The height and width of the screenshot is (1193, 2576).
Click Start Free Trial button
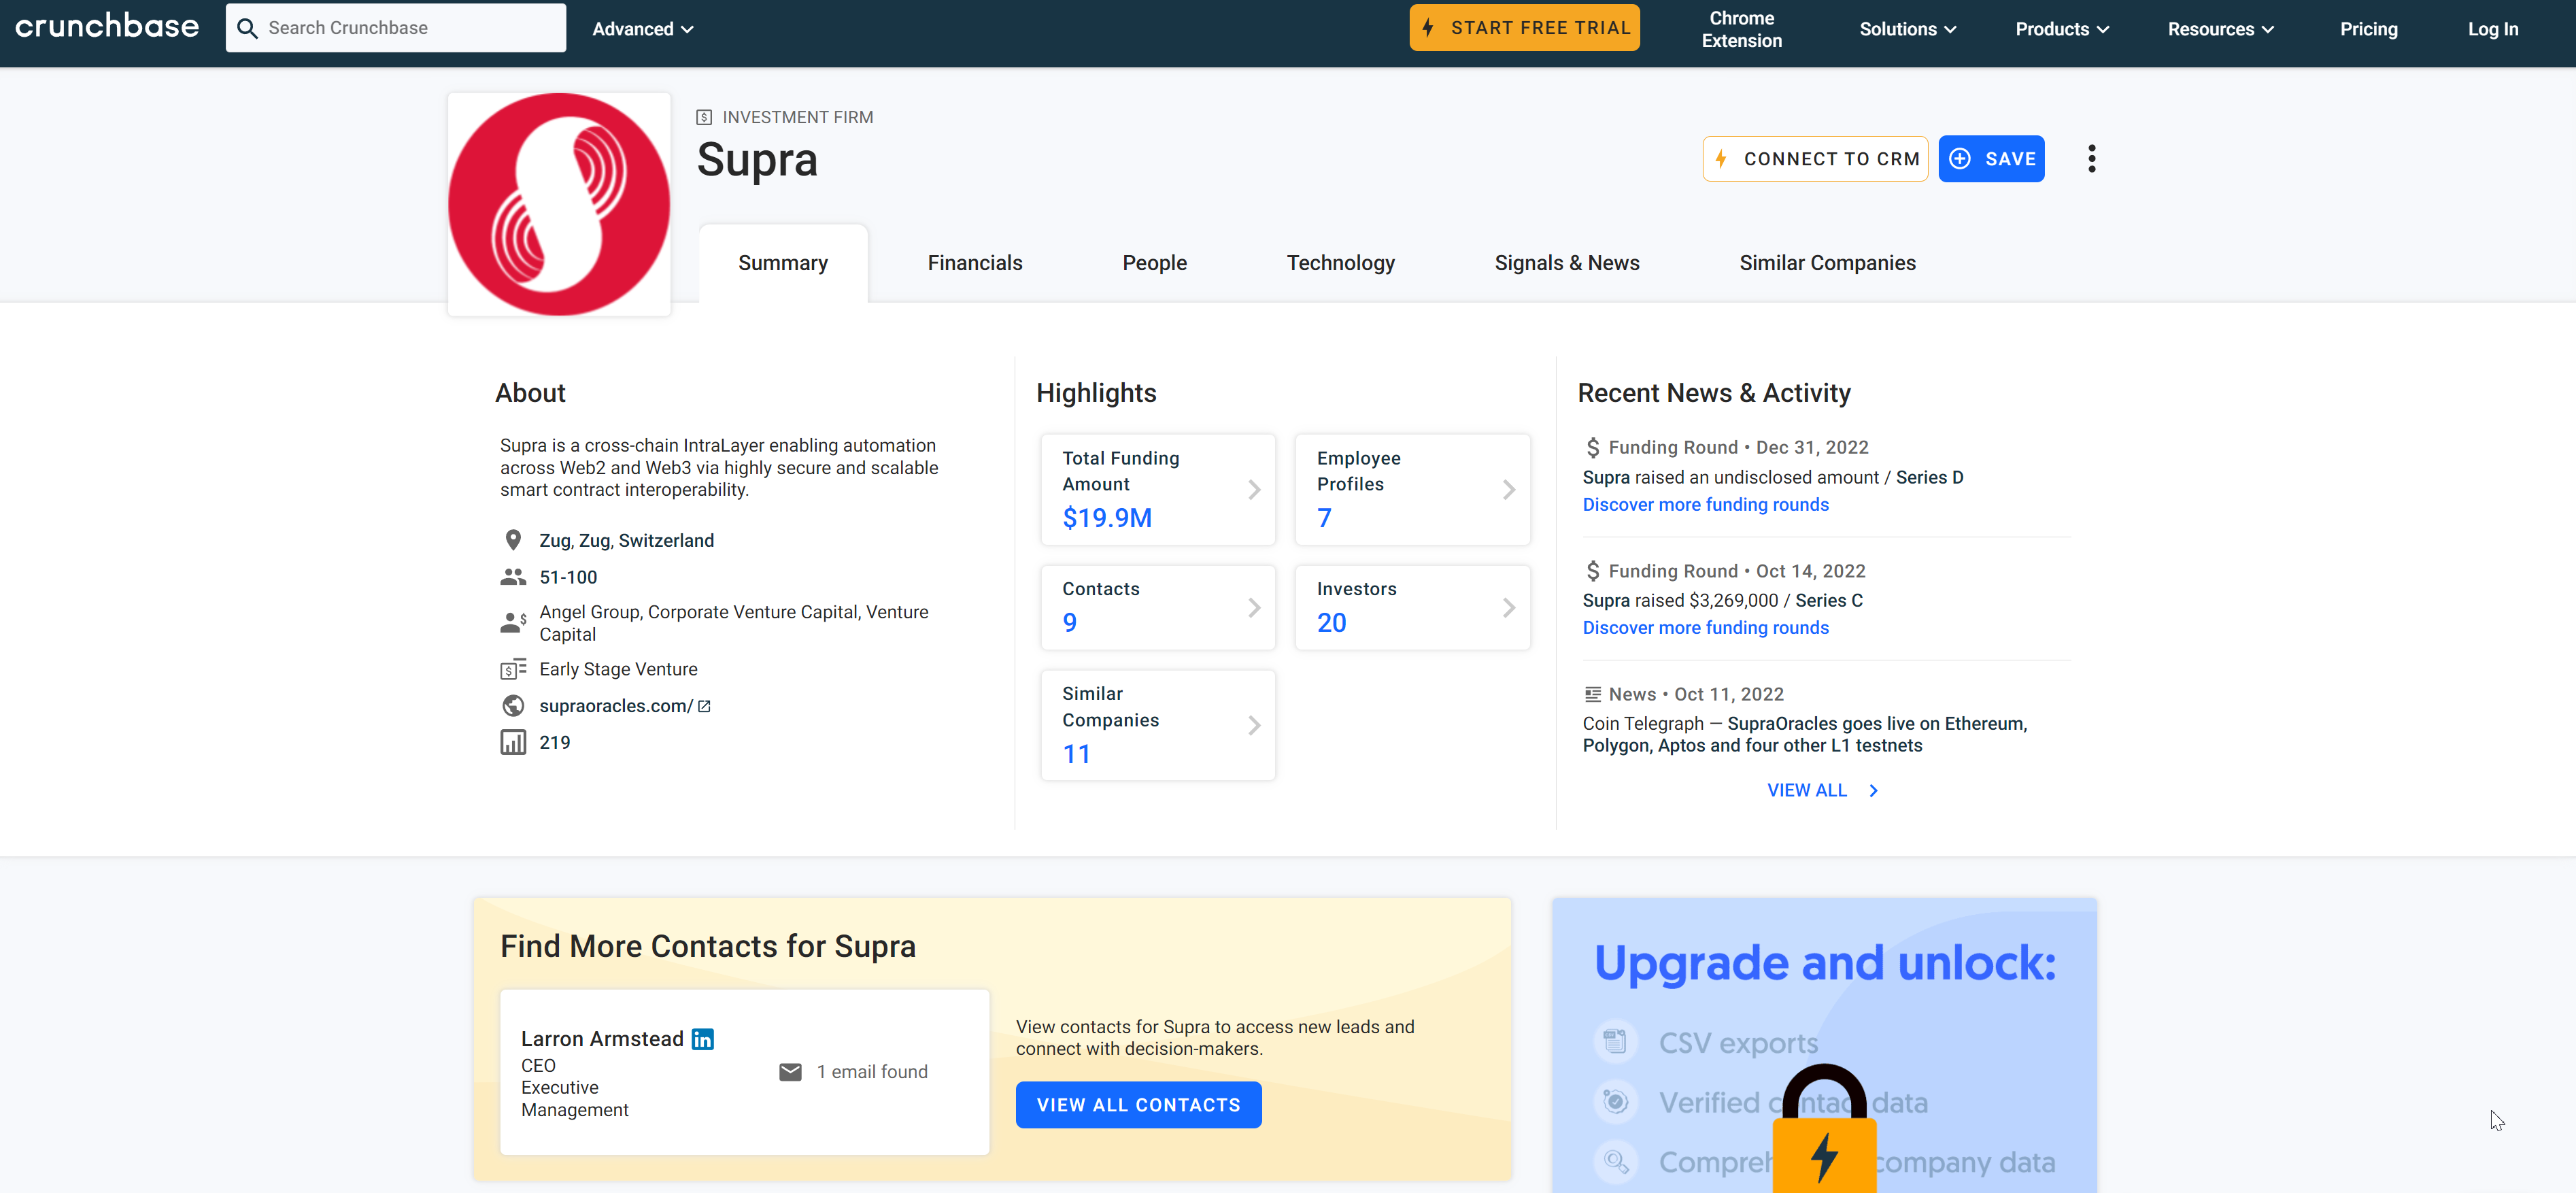pyautogui.click(x=1524, y=28)
